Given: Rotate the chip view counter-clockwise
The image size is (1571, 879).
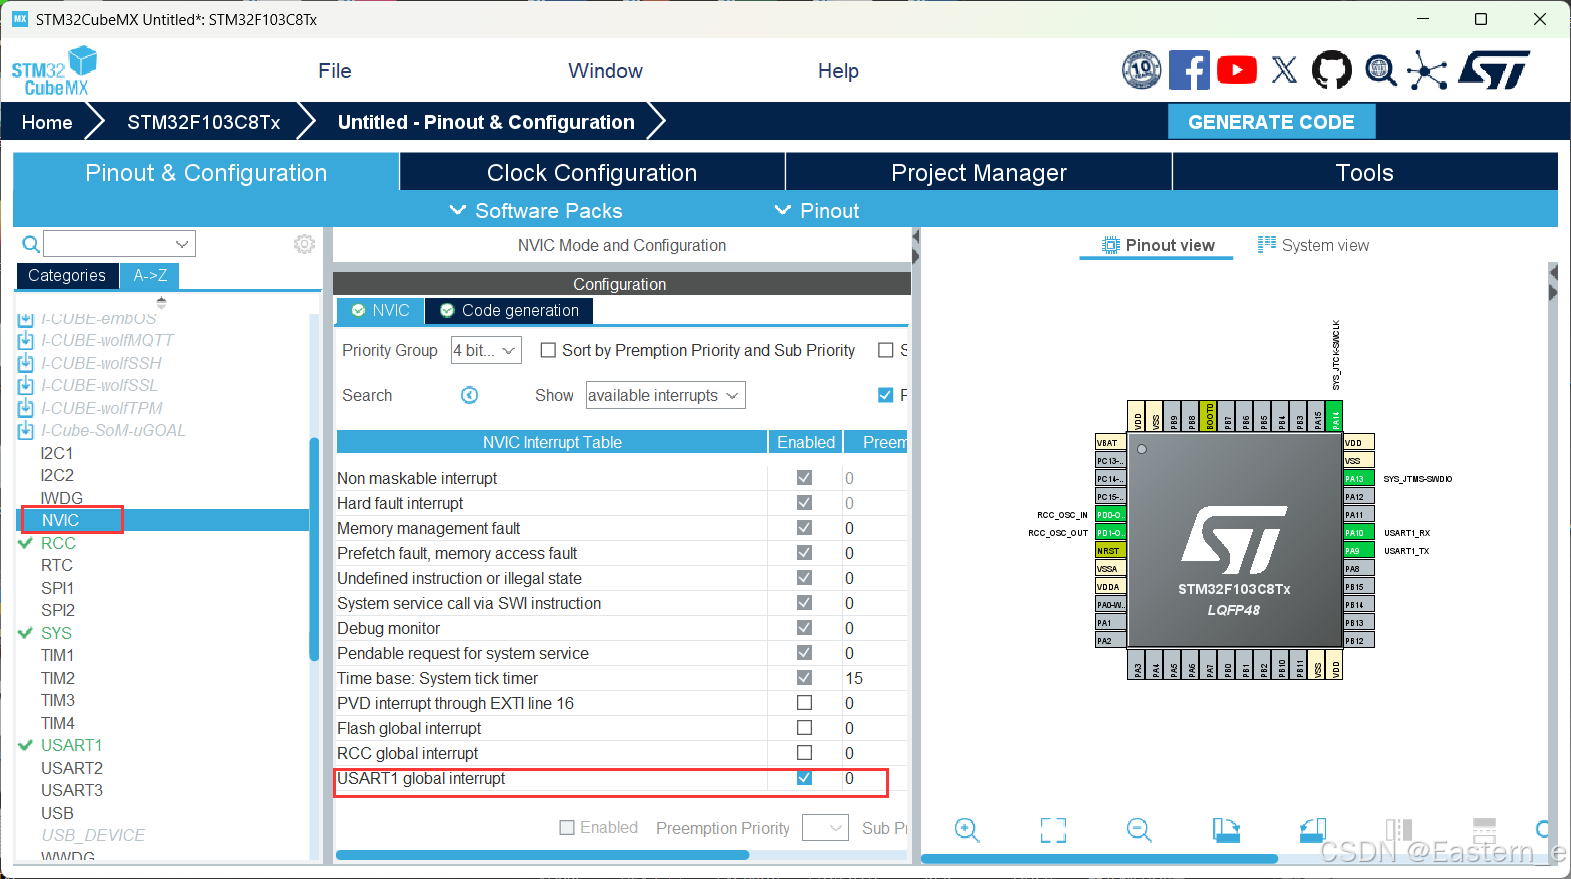Looking at the screenshot, I should click(x=1312, y=830).
